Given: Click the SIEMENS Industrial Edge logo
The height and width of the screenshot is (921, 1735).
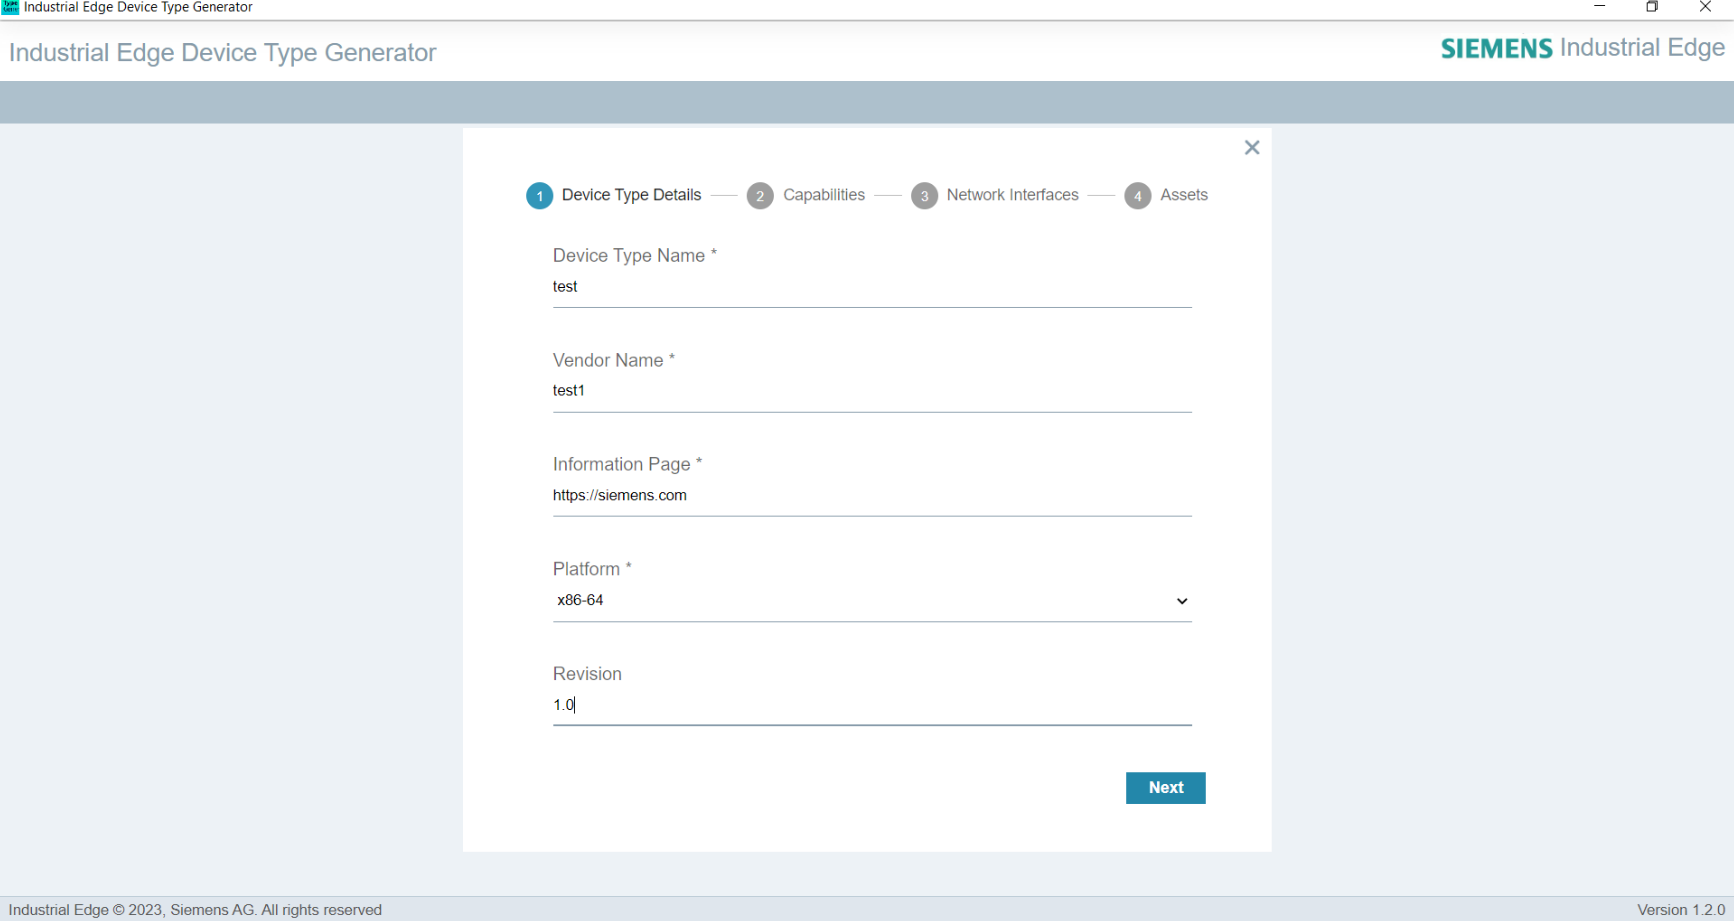Looking at the screenshot, I should (x=1581, y=47).
